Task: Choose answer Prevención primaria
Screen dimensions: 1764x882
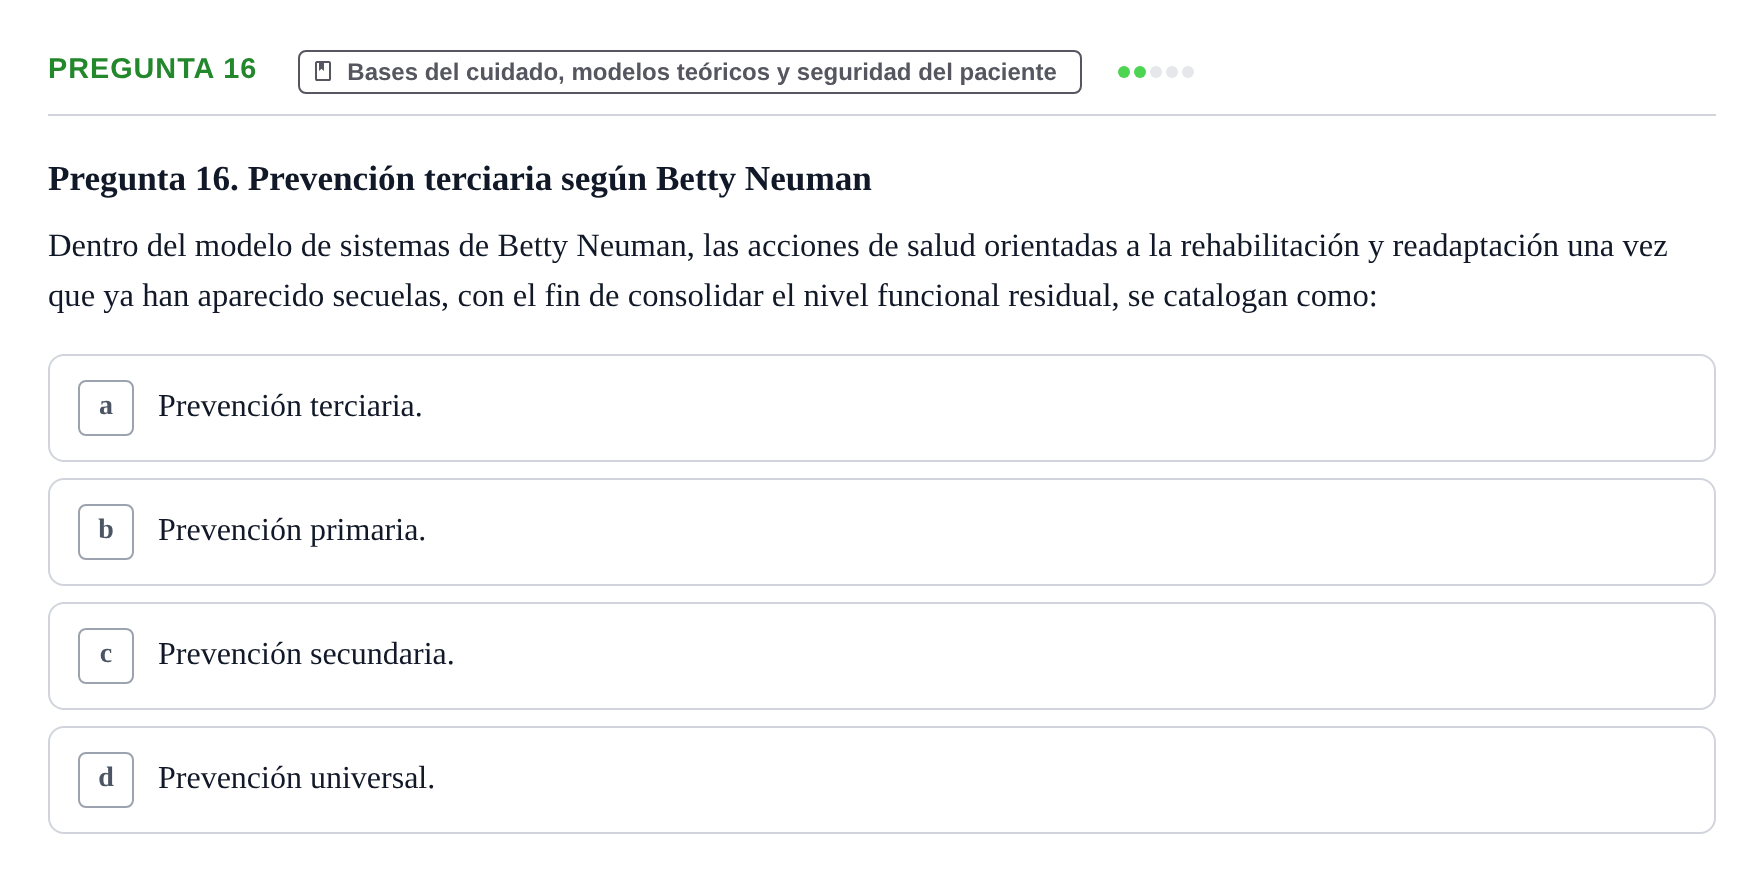Action: (292, 530)
